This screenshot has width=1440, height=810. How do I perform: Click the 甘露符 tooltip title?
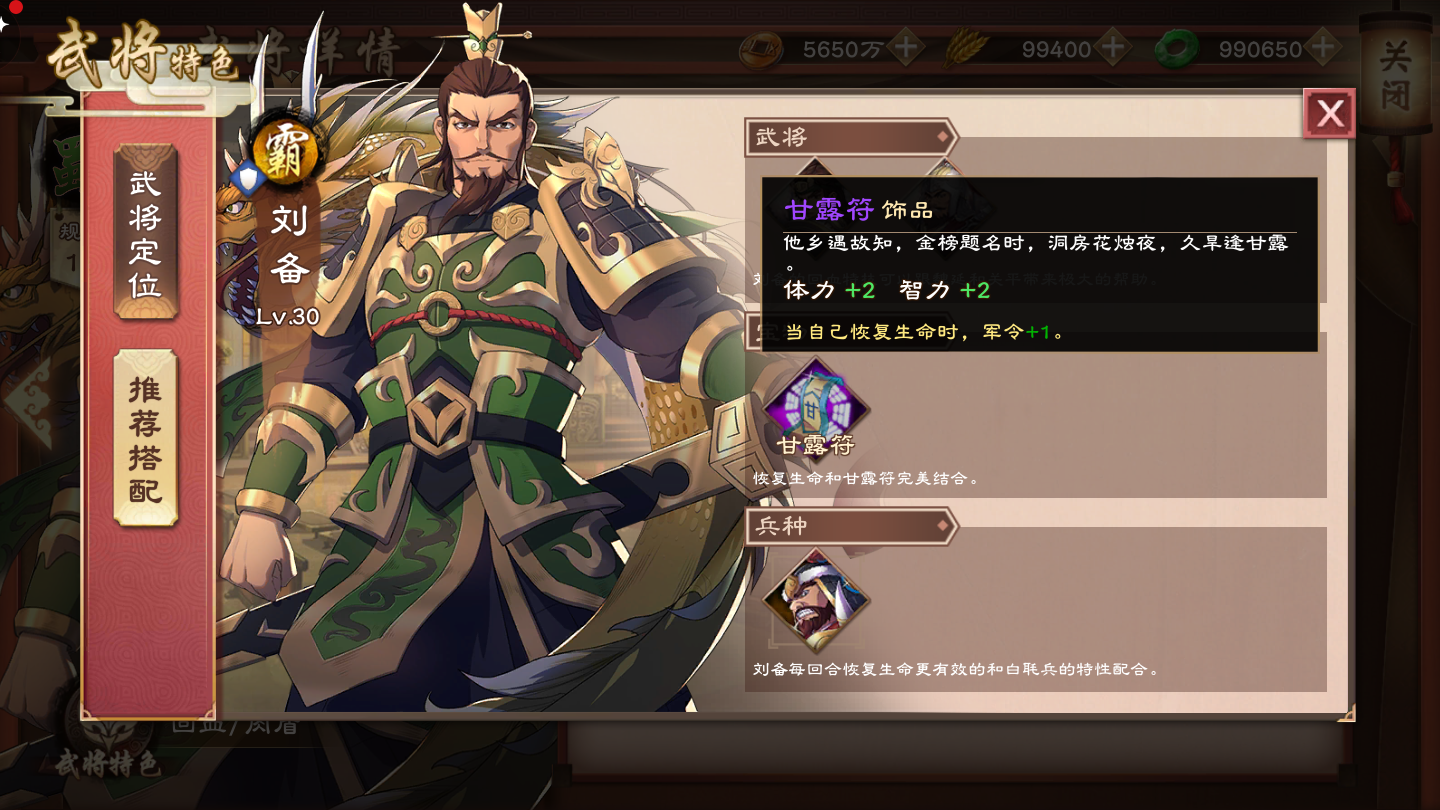(829, 209)
